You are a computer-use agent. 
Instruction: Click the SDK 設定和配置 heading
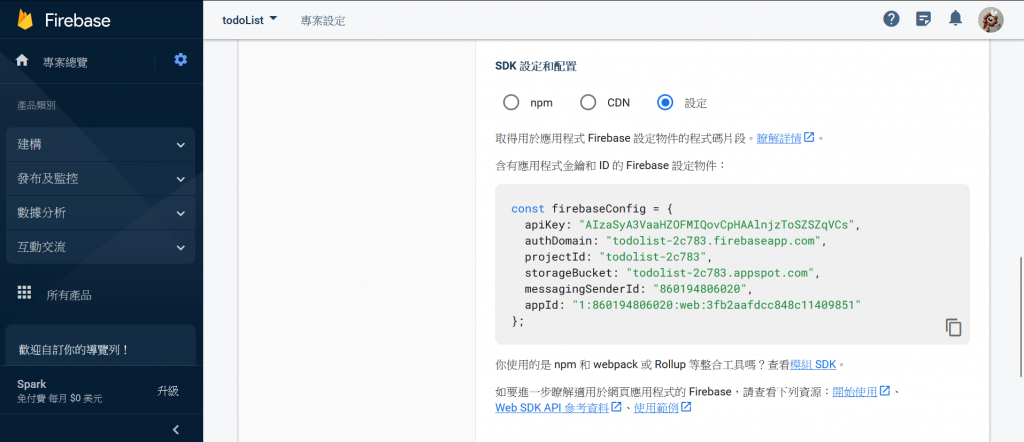click(536, 66)
